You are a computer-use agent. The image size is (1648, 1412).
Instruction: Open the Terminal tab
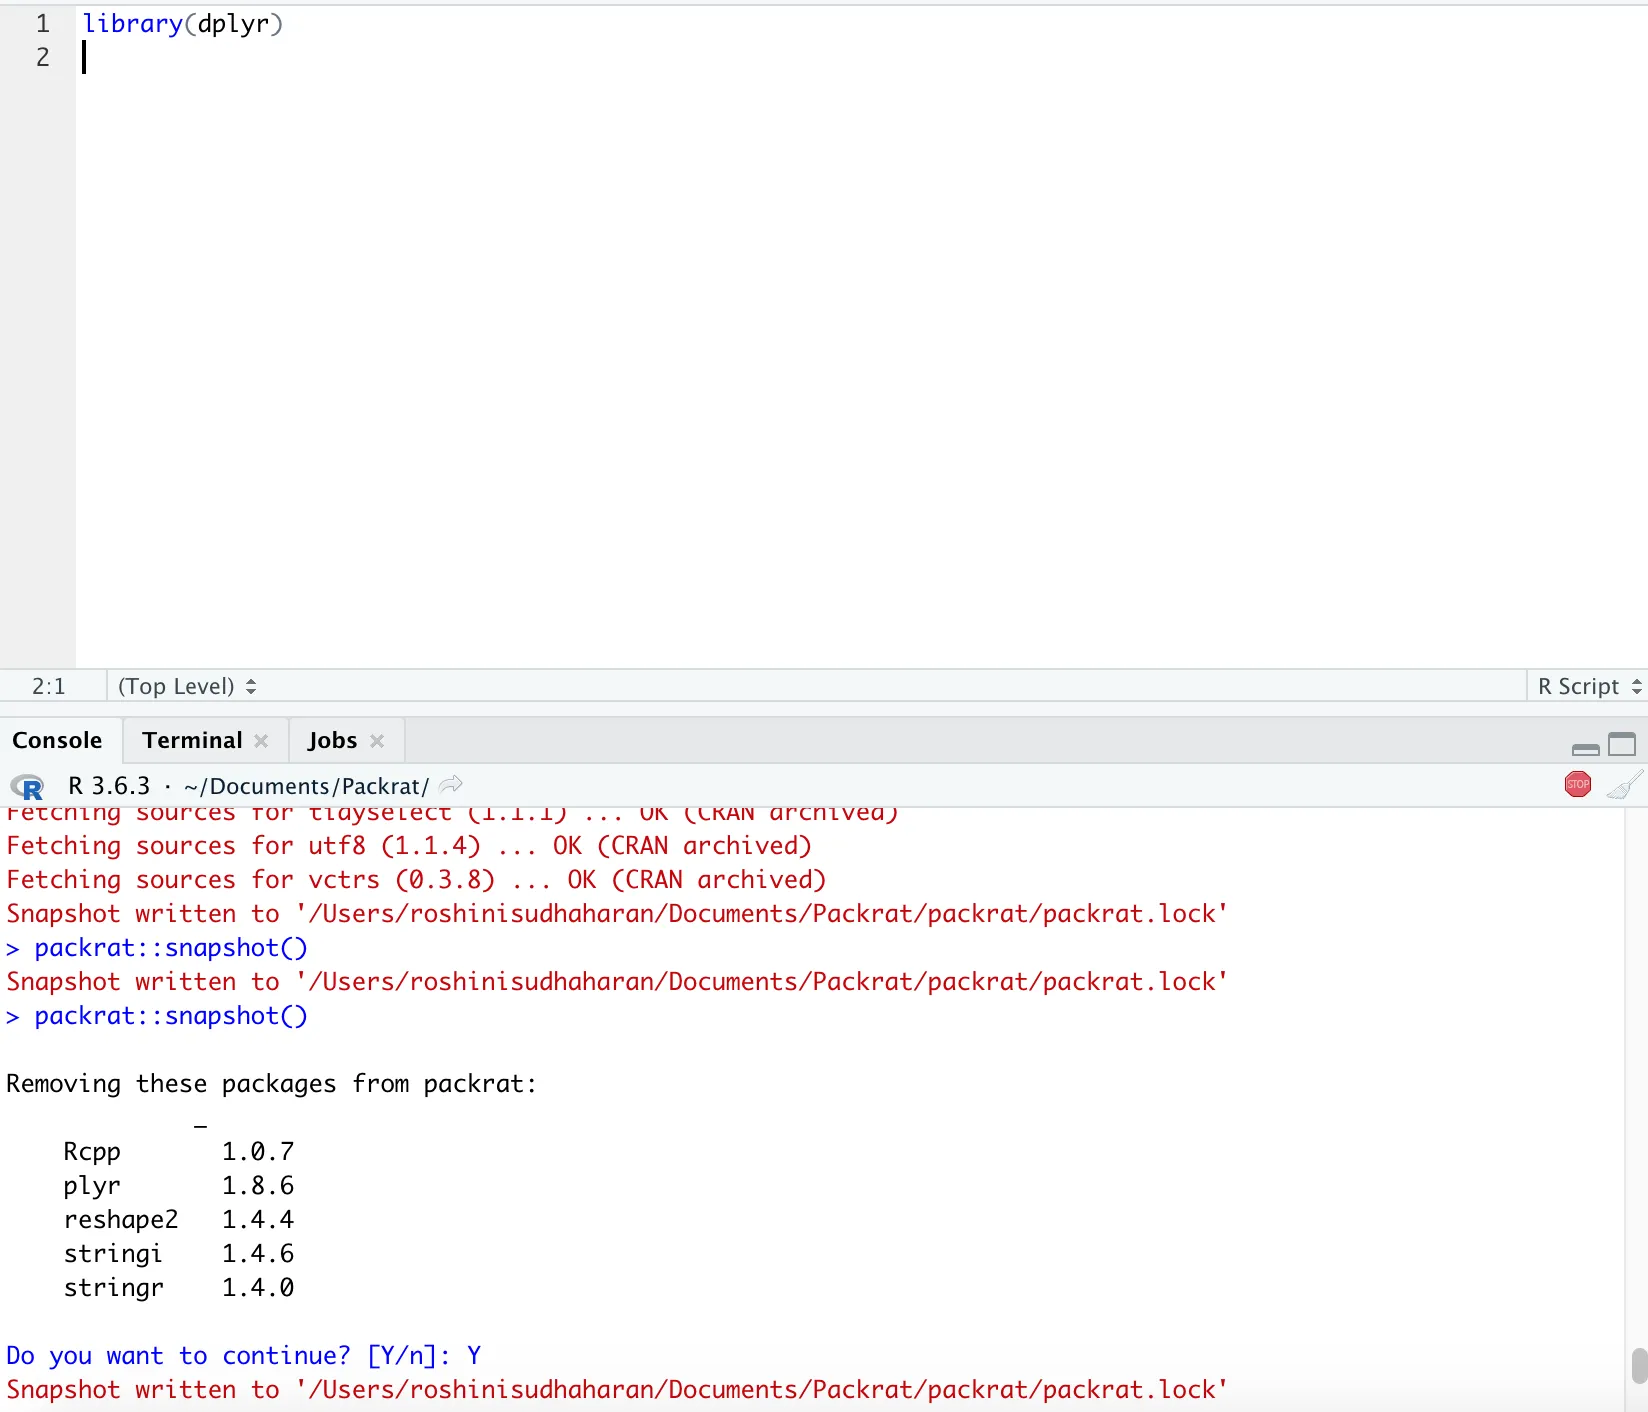(x=192, y=741)
